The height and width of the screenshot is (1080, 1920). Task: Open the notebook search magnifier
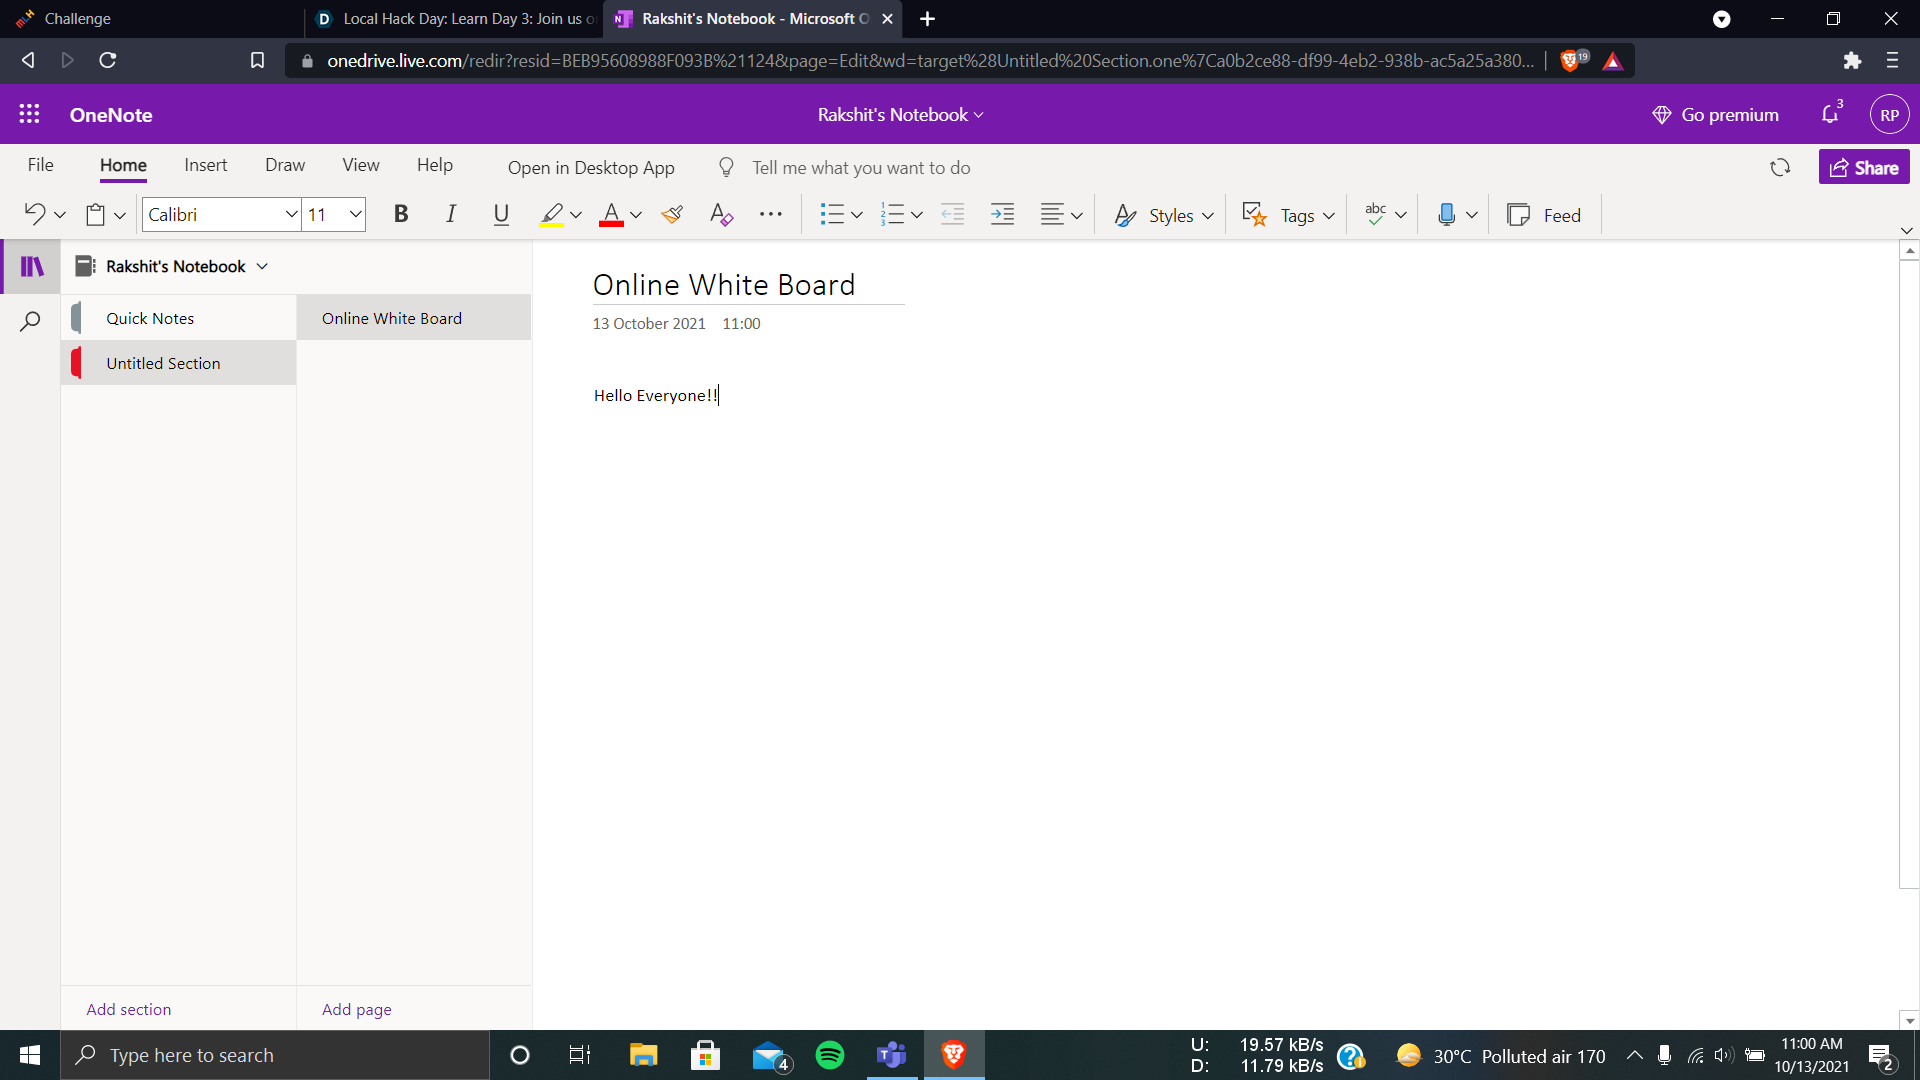point(30,322)
